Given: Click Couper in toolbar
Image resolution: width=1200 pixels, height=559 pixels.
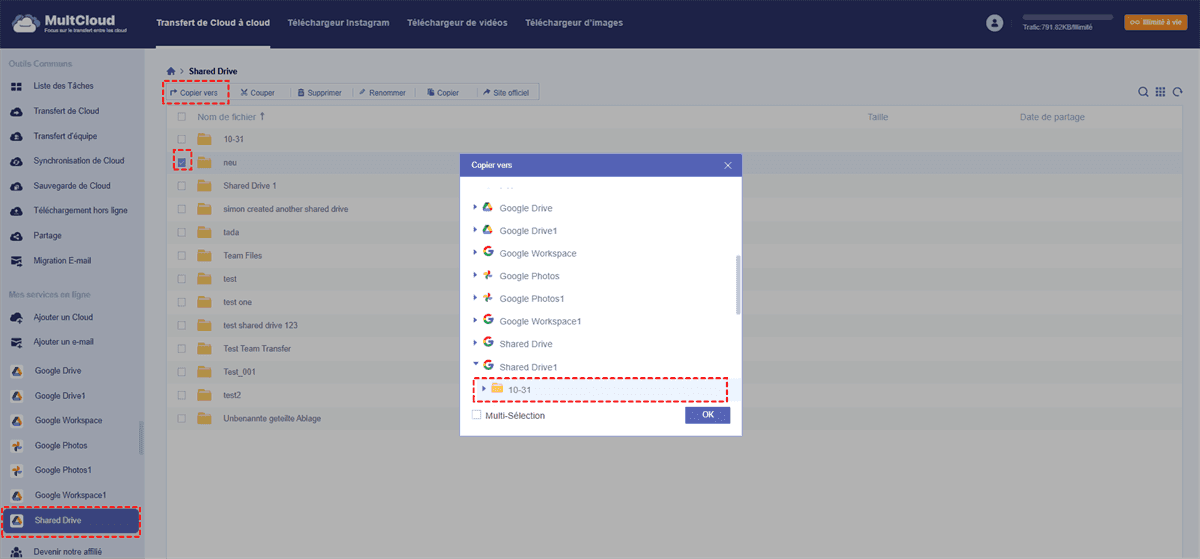Looking at the screenshot, I should coord(258,92).
